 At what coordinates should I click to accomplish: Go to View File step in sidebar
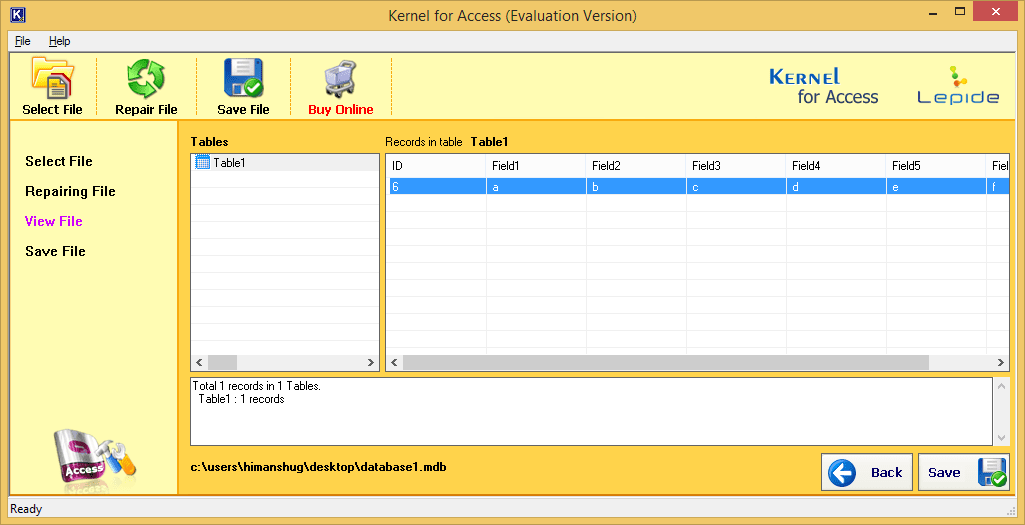click(x=54, y=222)
